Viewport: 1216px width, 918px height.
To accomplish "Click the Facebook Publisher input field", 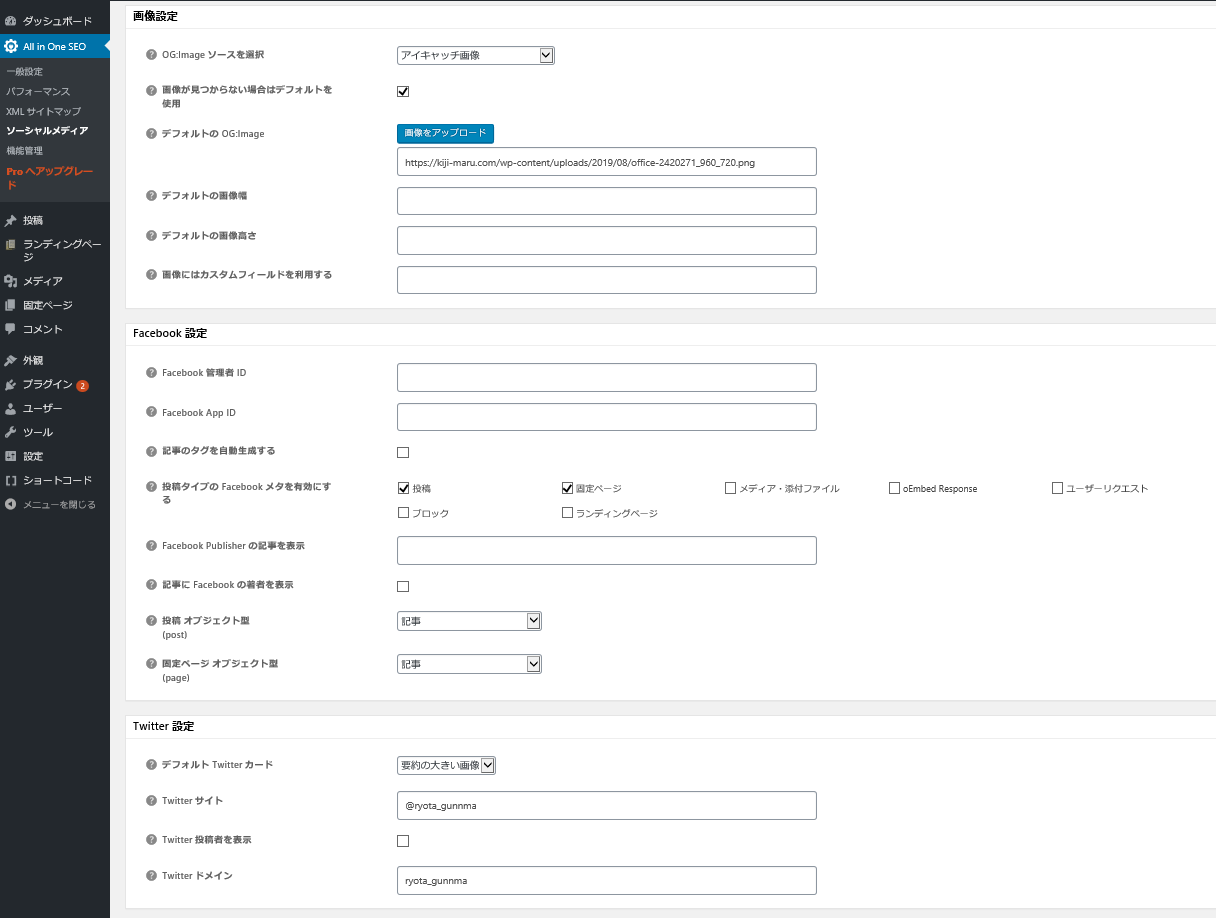I will point(607,551).
